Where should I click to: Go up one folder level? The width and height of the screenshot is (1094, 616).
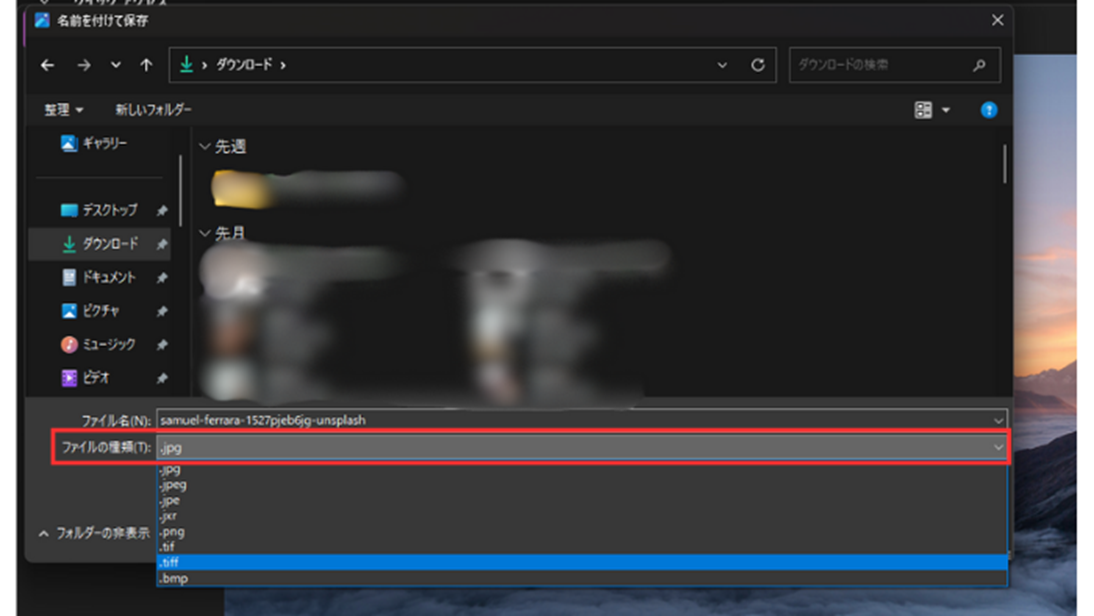click(x=146, y=65)
